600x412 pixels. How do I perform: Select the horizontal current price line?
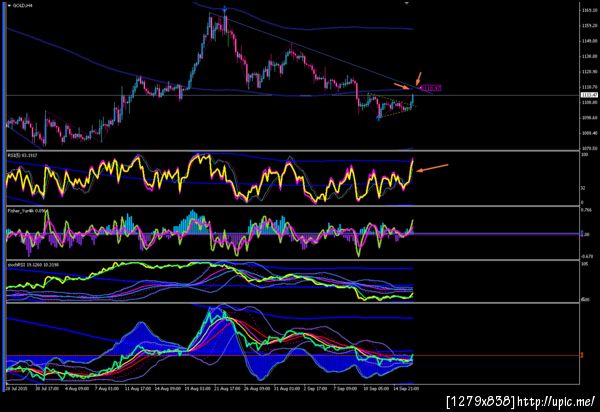[x=291, y=95]
